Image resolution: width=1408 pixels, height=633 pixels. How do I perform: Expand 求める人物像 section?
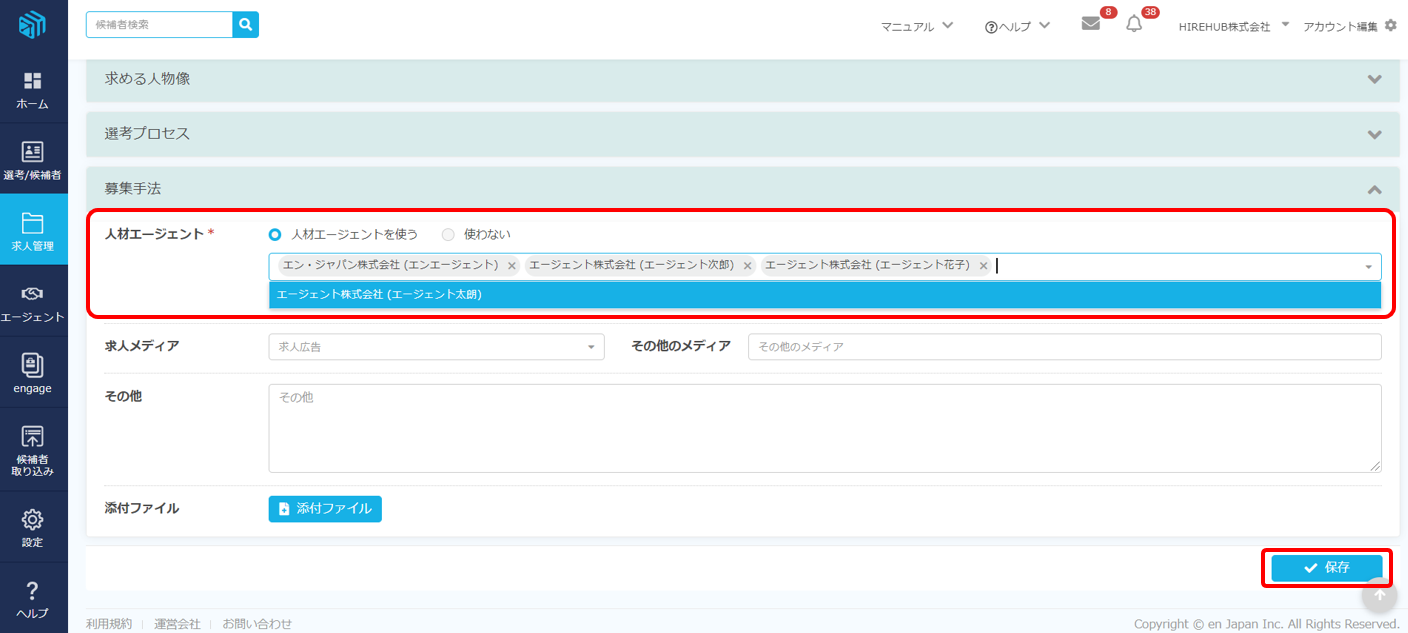(742, 79)
